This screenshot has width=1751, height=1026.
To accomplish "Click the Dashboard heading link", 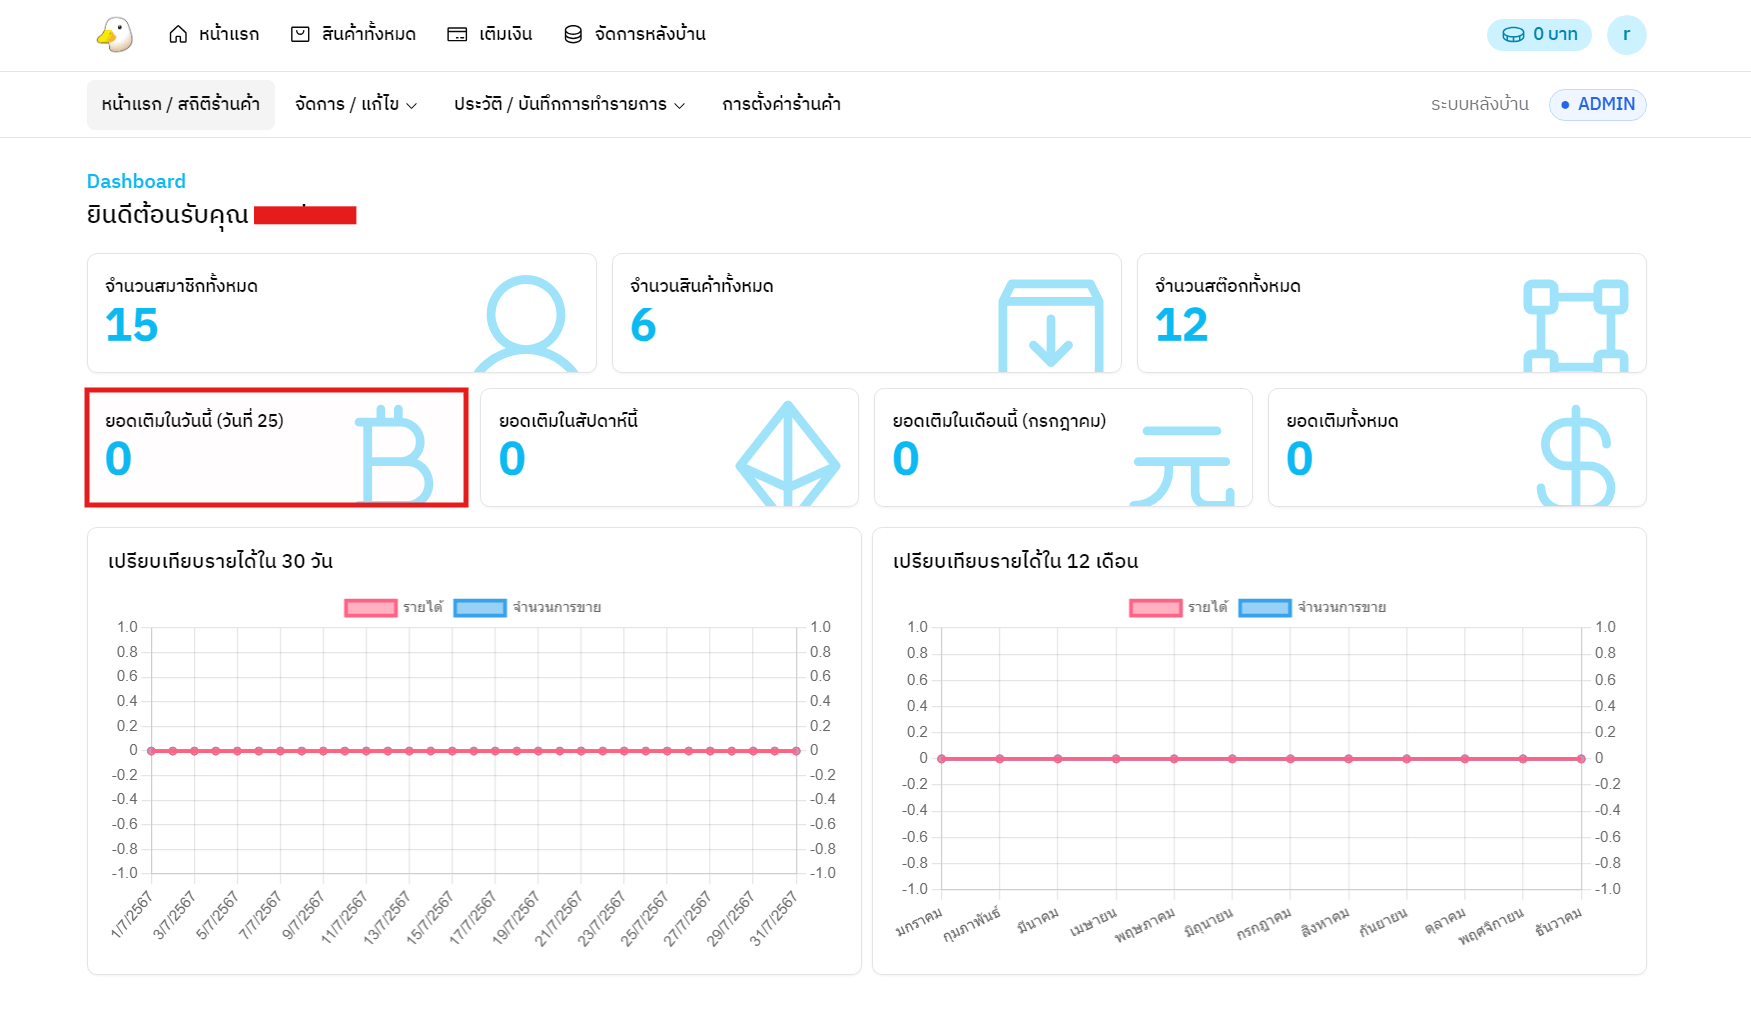I will tap(136, 181).
